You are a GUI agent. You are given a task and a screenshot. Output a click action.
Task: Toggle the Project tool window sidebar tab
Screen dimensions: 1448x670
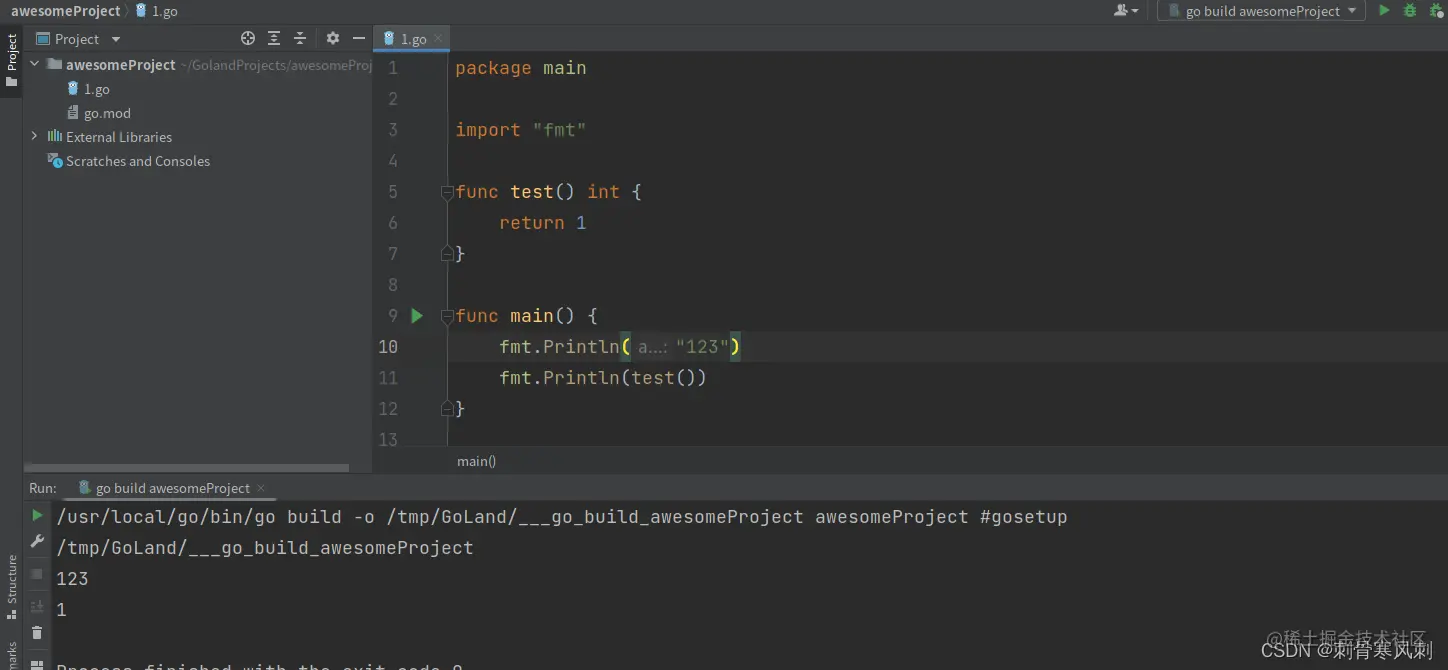coord(11,60)
